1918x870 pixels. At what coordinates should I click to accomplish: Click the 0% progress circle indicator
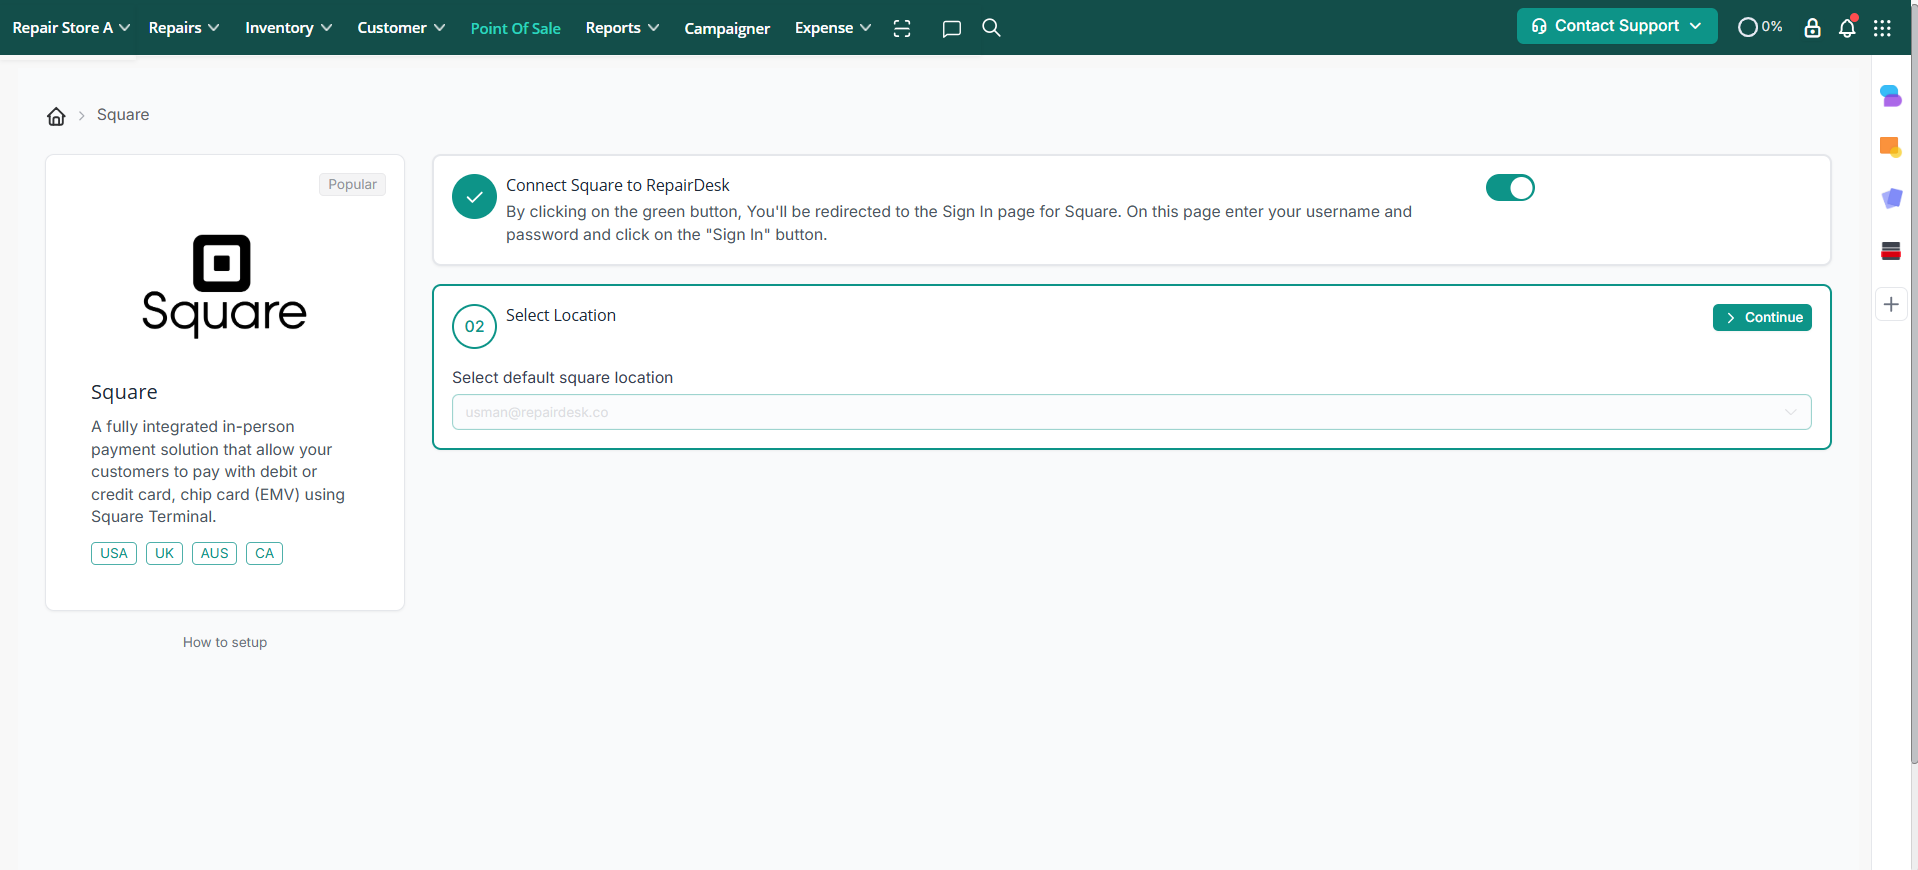[1759, 27]
